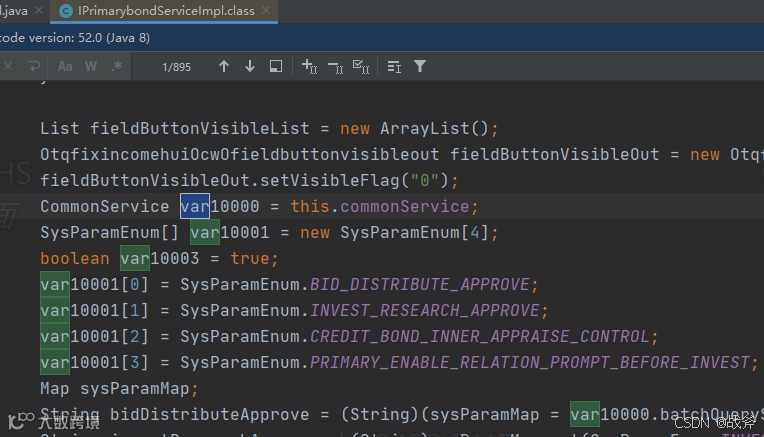The width and height of the screenshot is (764, 437).
Task: Go to previous search occurrence arrow
Action: [224, 66]
